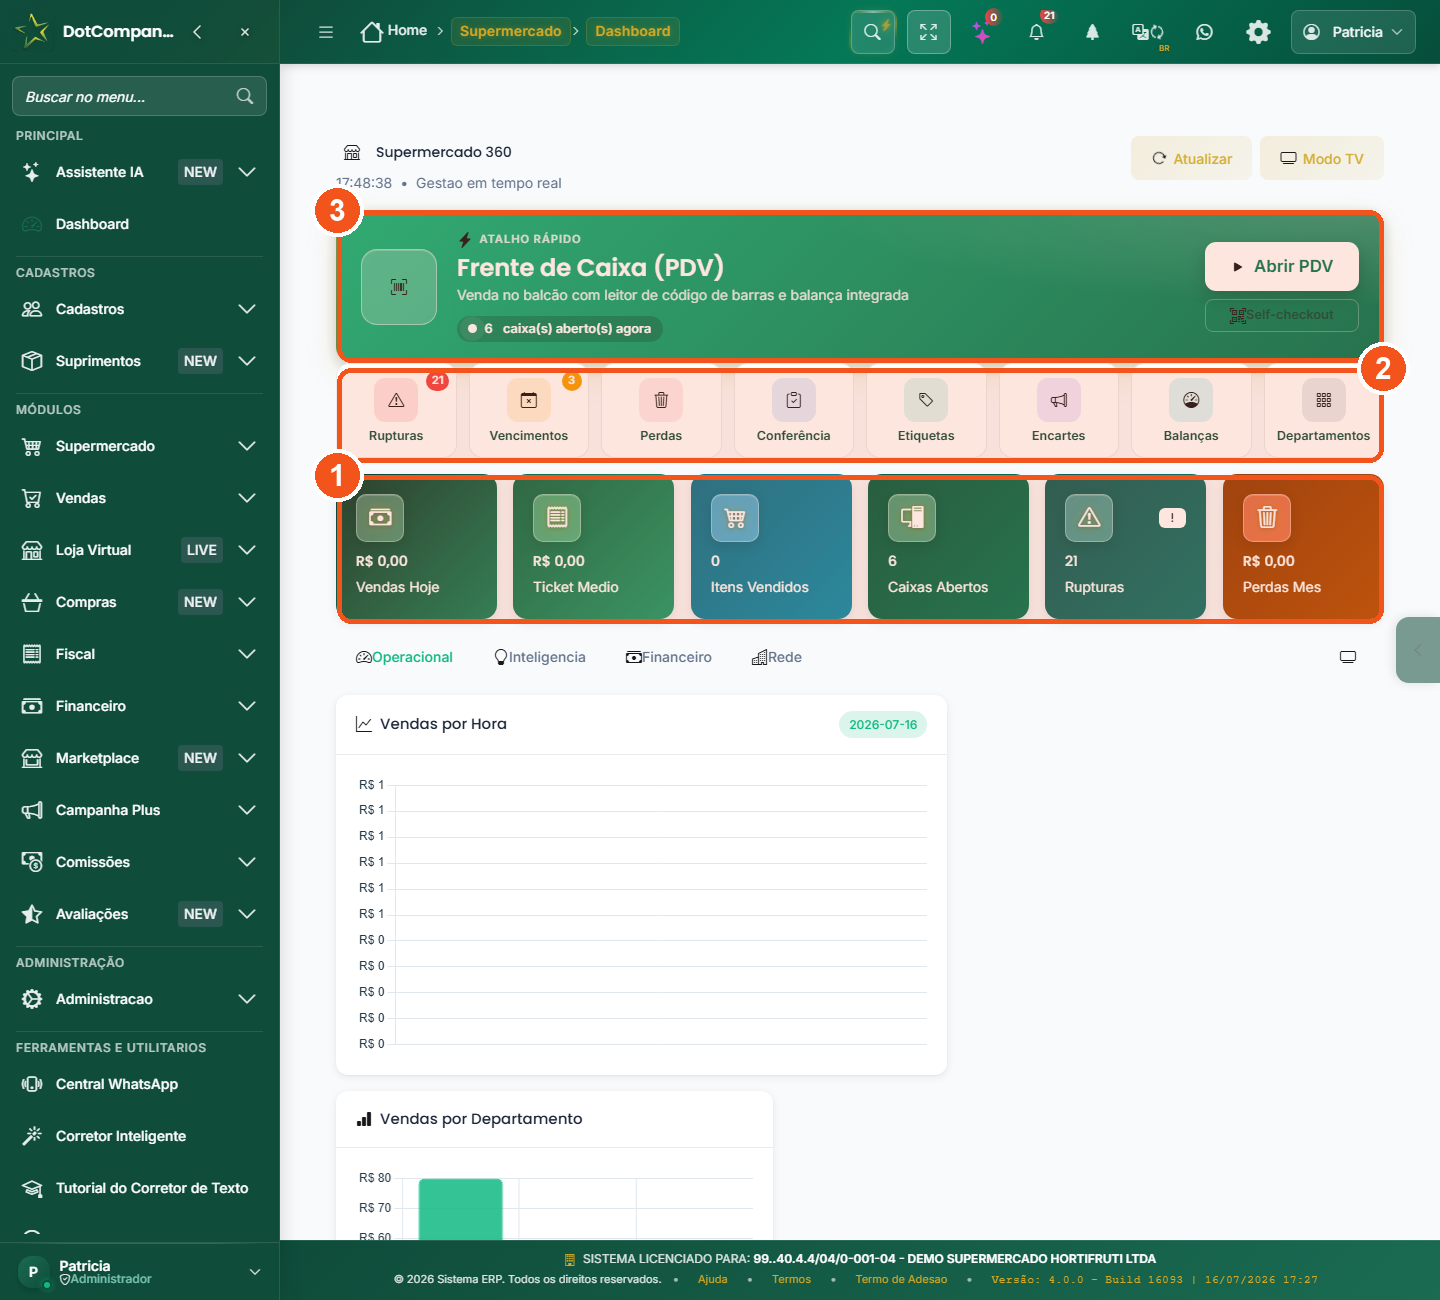Open the Rupturas quick shortcut tile
The width and height of the screenshot is (1440, 1300).
point(396,412)
